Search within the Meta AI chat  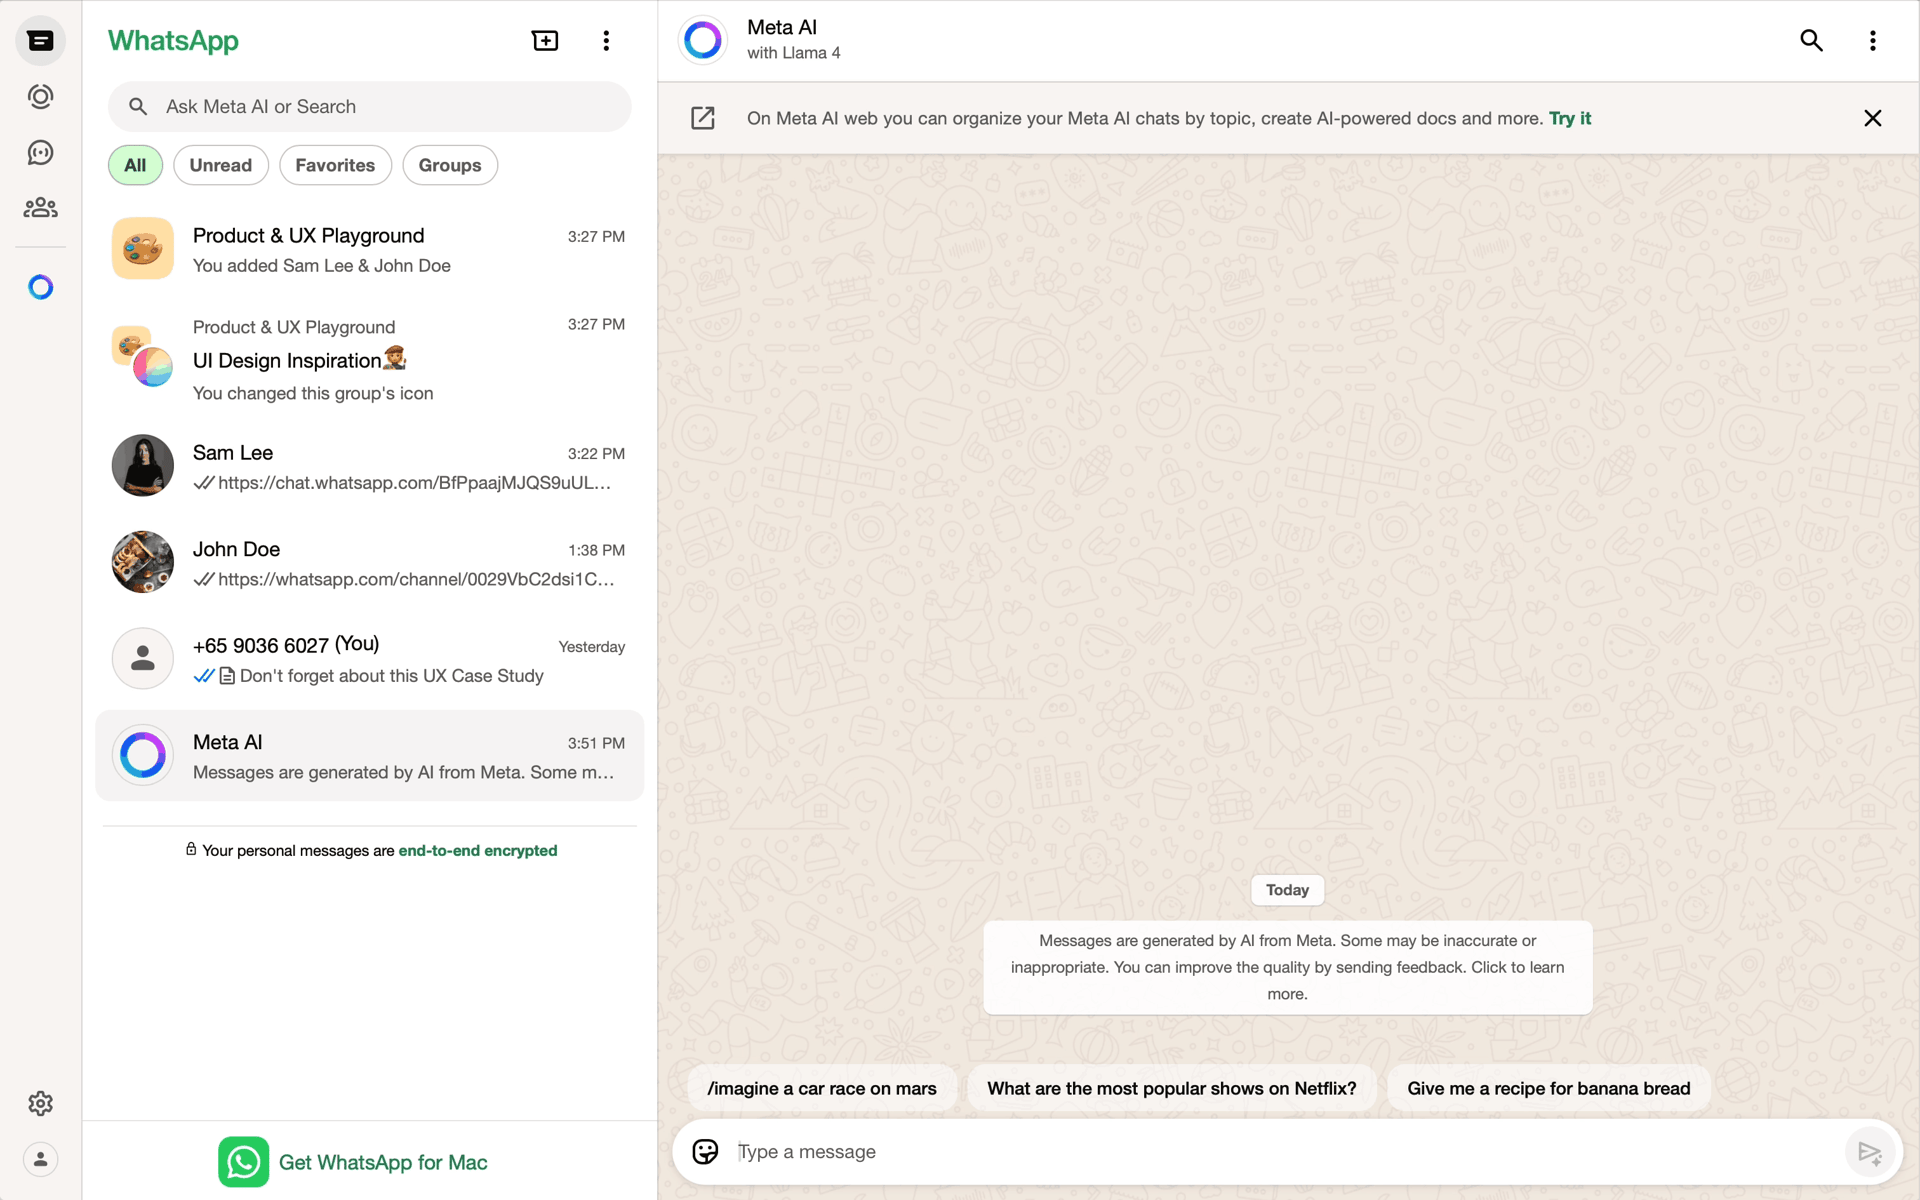1811,40
